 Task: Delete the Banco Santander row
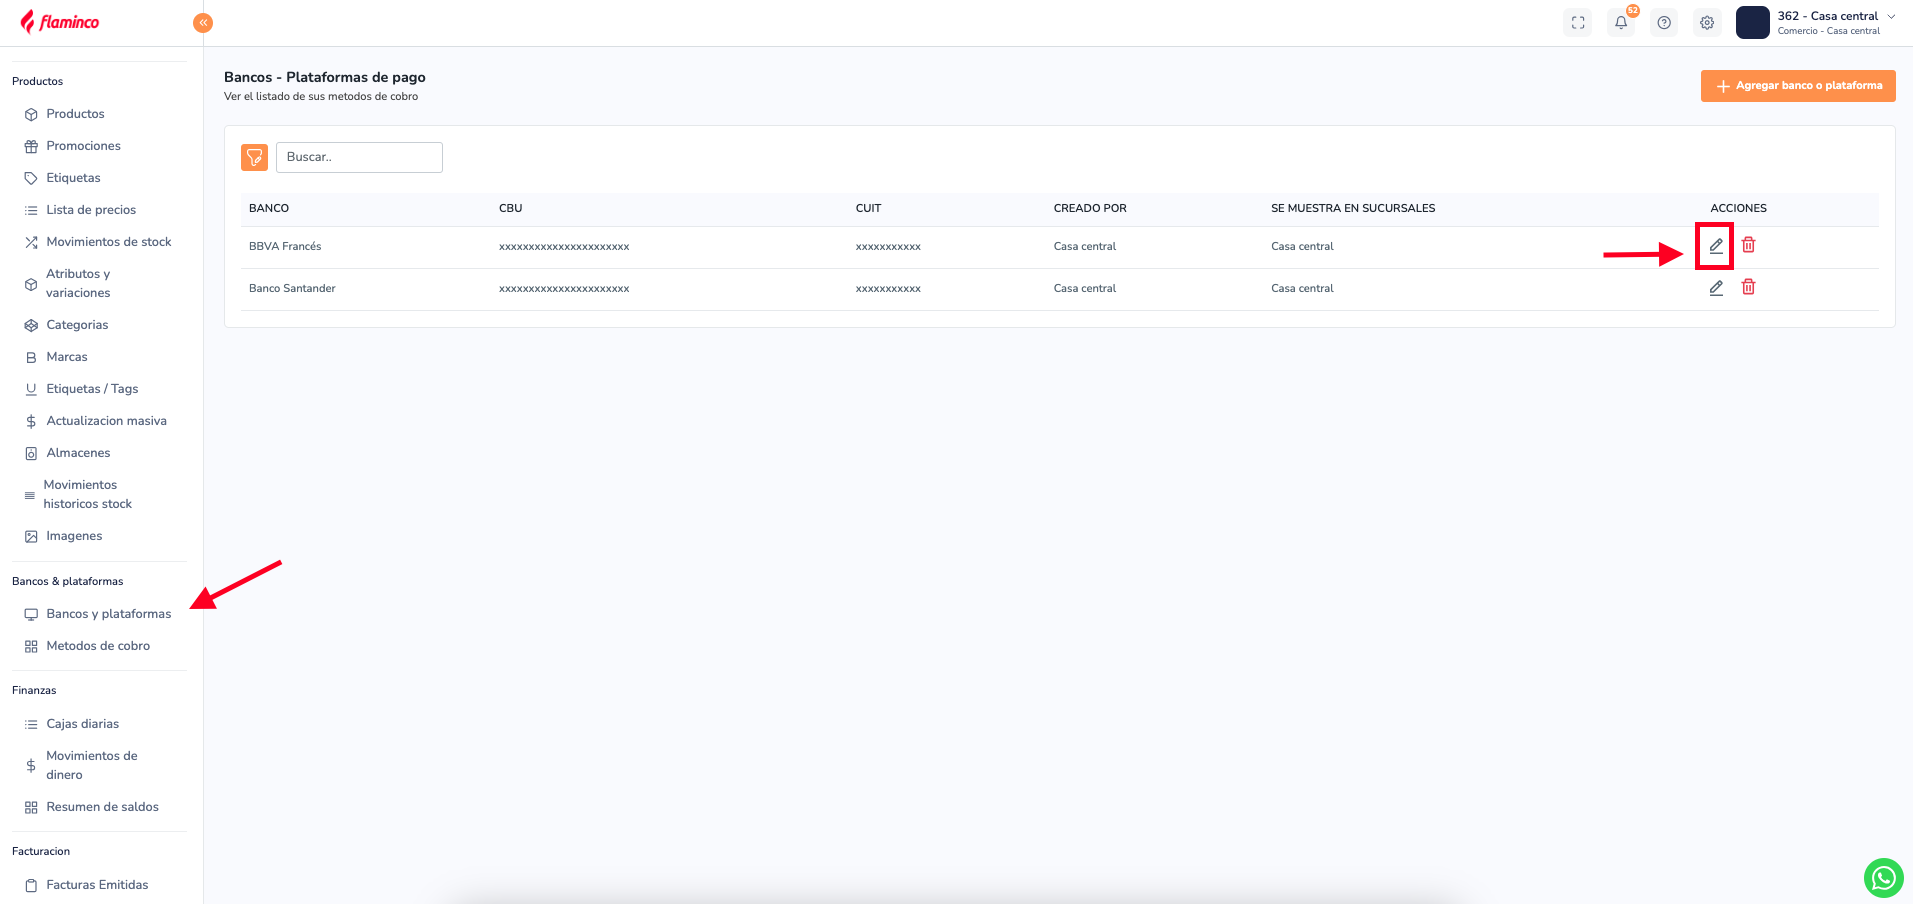point(1748,287)
